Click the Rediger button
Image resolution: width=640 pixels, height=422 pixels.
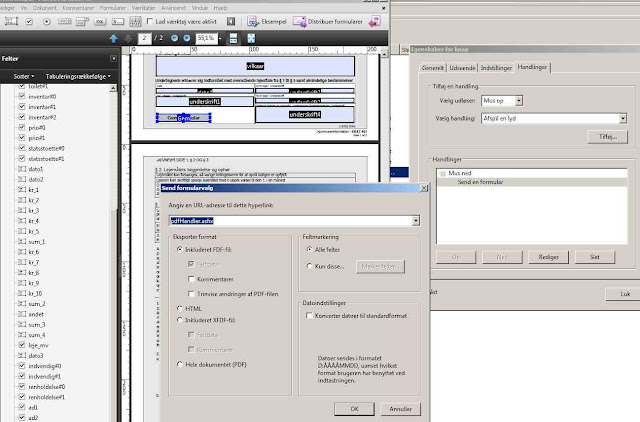(548, 257)
